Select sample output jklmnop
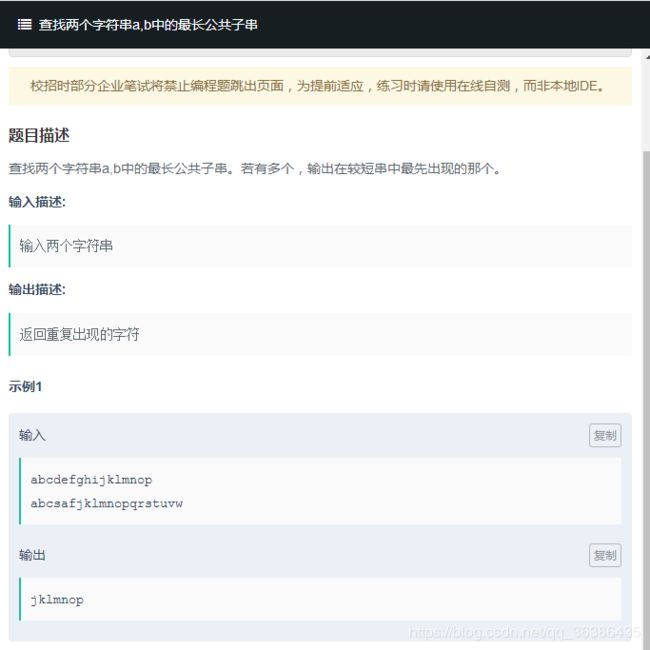 point(57,599)
